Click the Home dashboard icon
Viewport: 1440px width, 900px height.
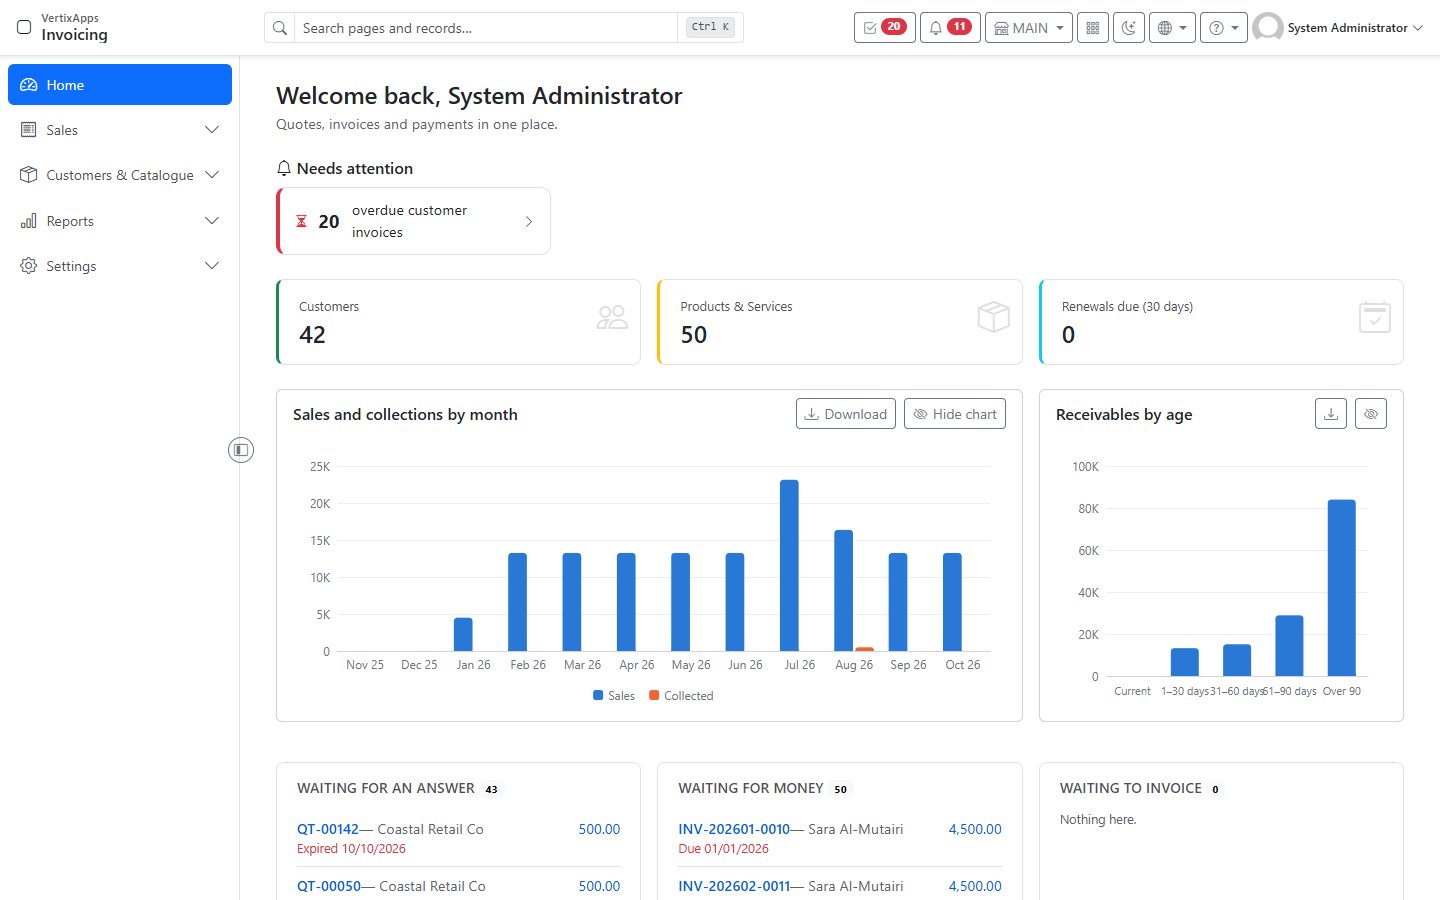click(x=29, y=85)
